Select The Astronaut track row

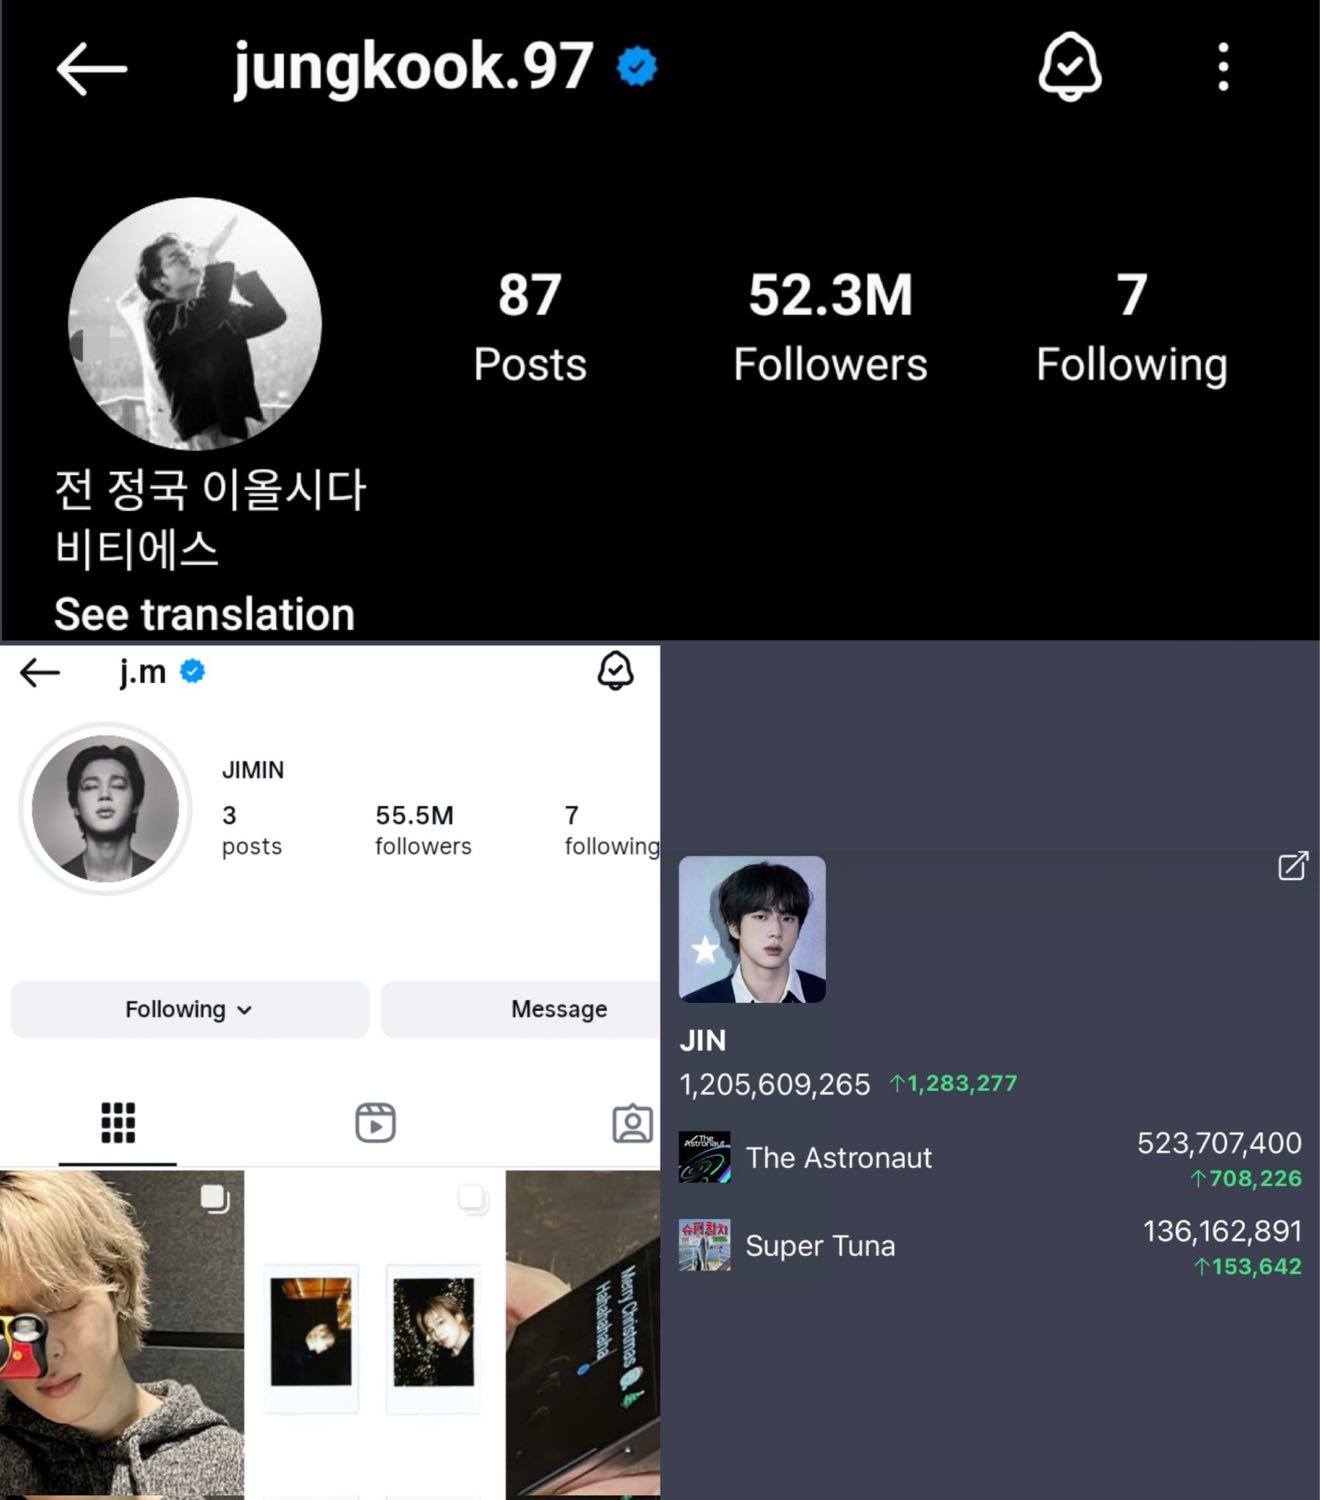point(990,1158)
